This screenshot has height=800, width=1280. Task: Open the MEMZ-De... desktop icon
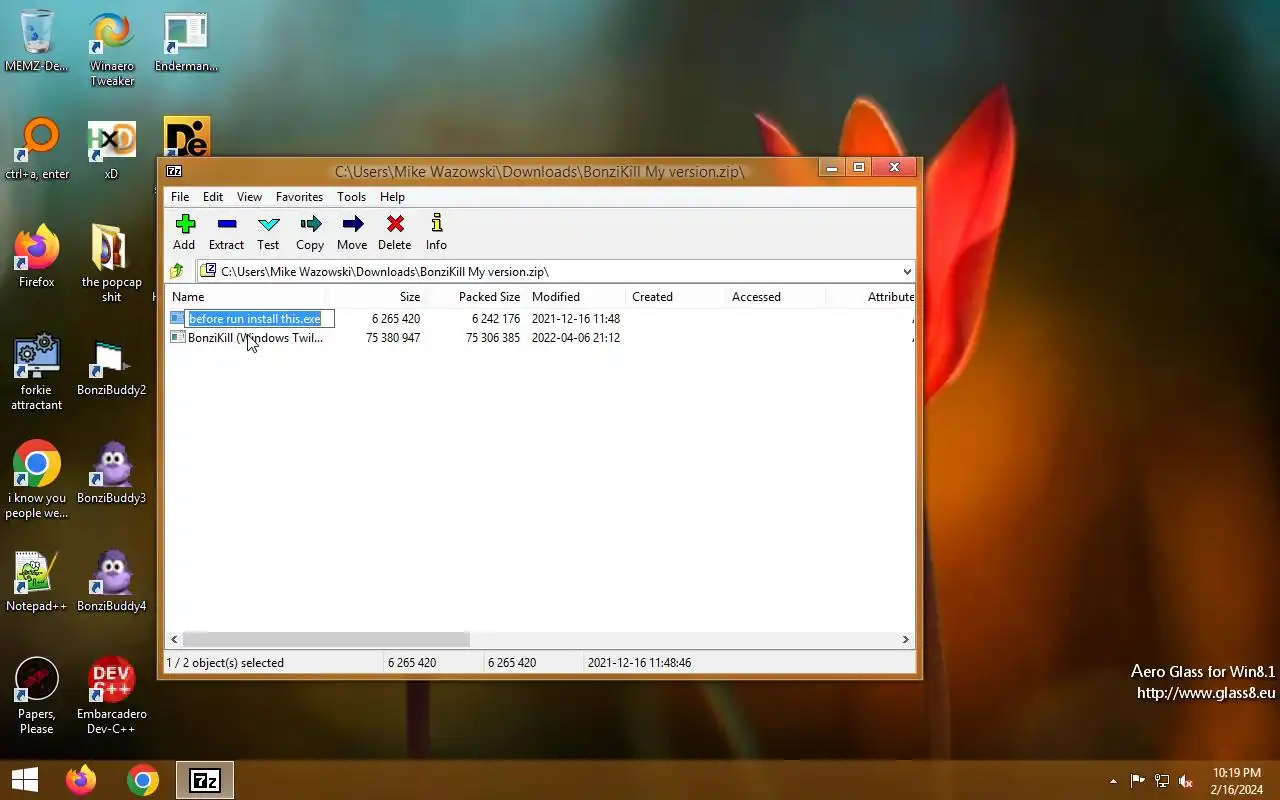click(x=37, y=42)
